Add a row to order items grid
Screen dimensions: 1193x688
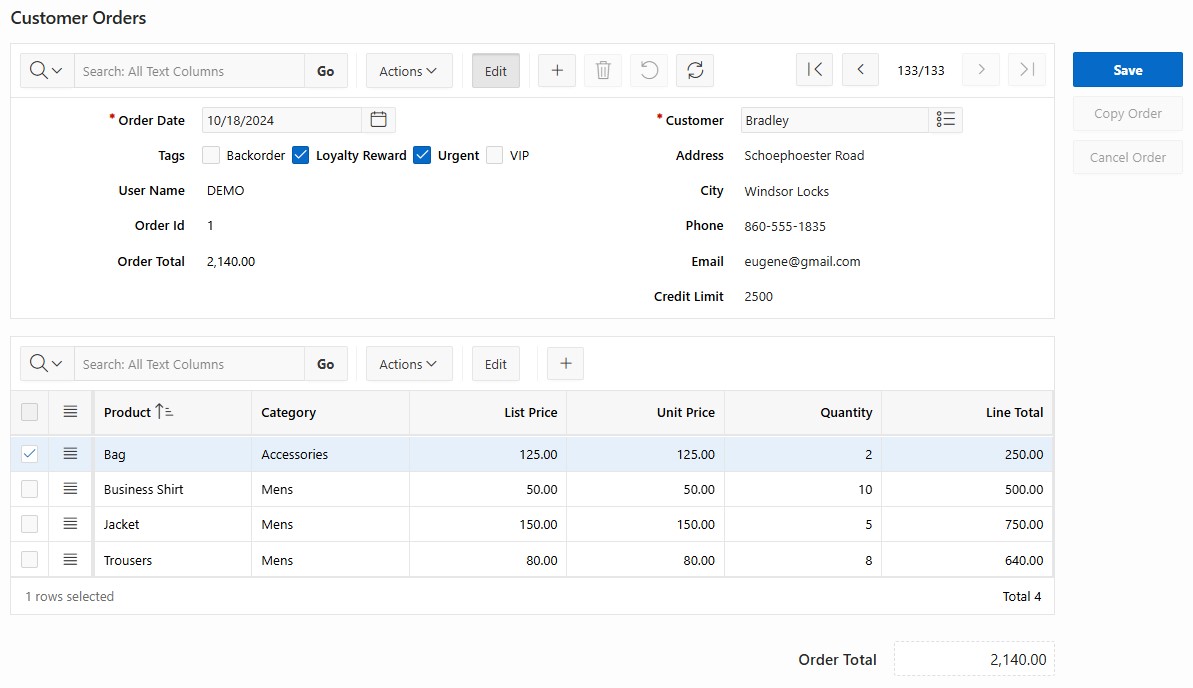565,364
